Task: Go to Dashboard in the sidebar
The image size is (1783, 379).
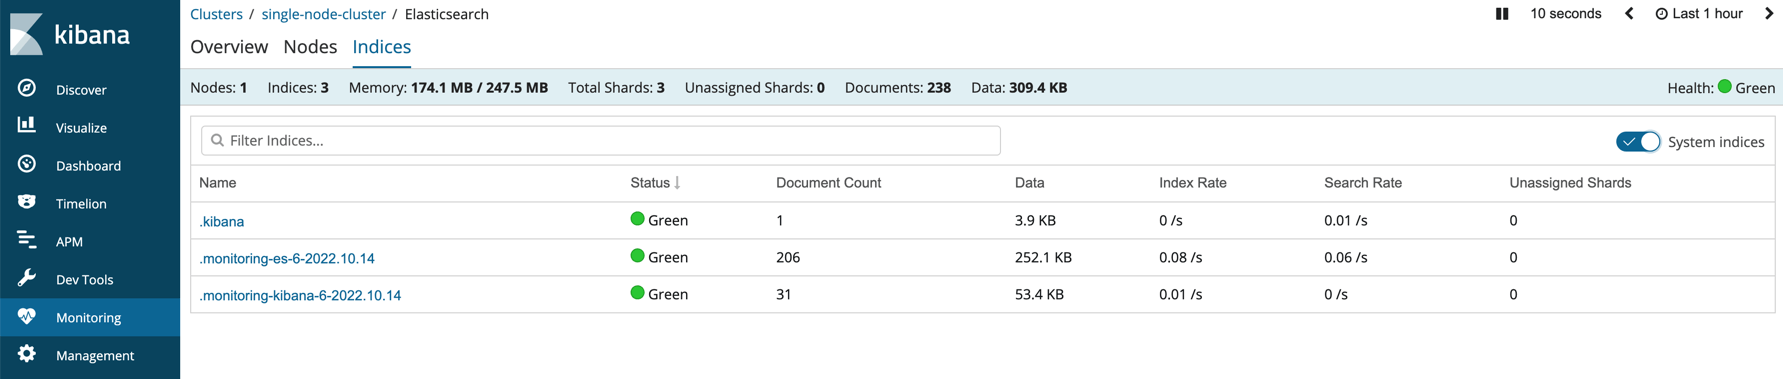Action: point(90,165)
